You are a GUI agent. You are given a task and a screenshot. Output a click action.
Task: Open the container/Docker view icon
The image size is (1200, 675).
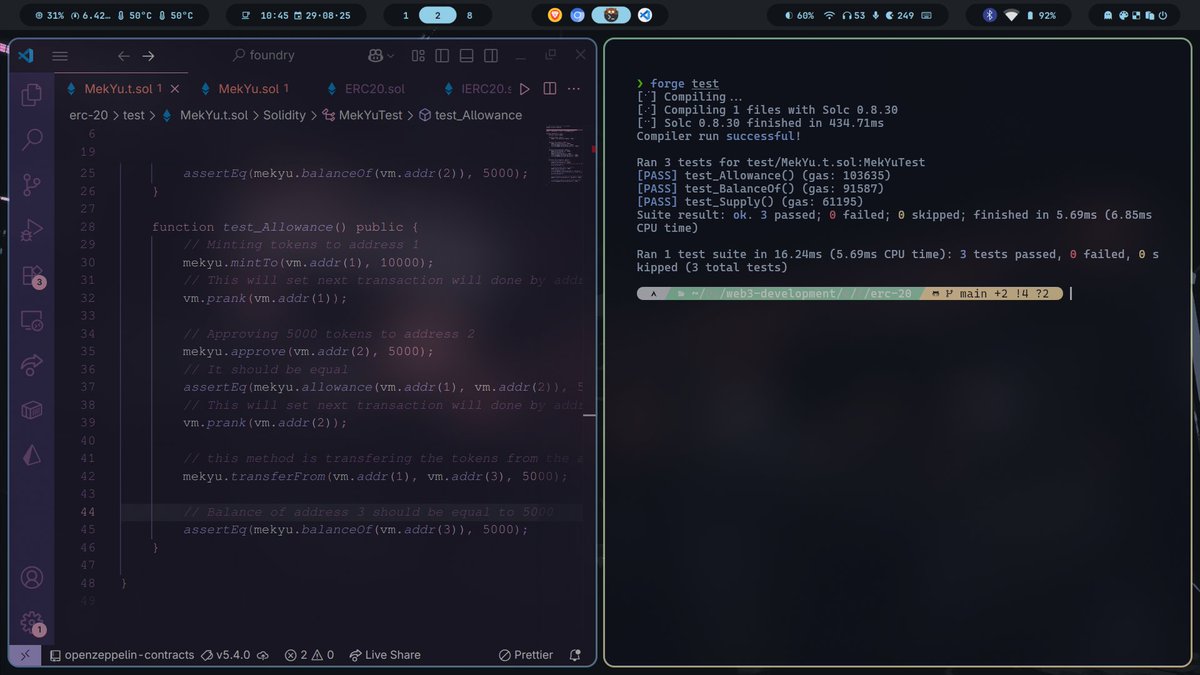pos(32,410)
